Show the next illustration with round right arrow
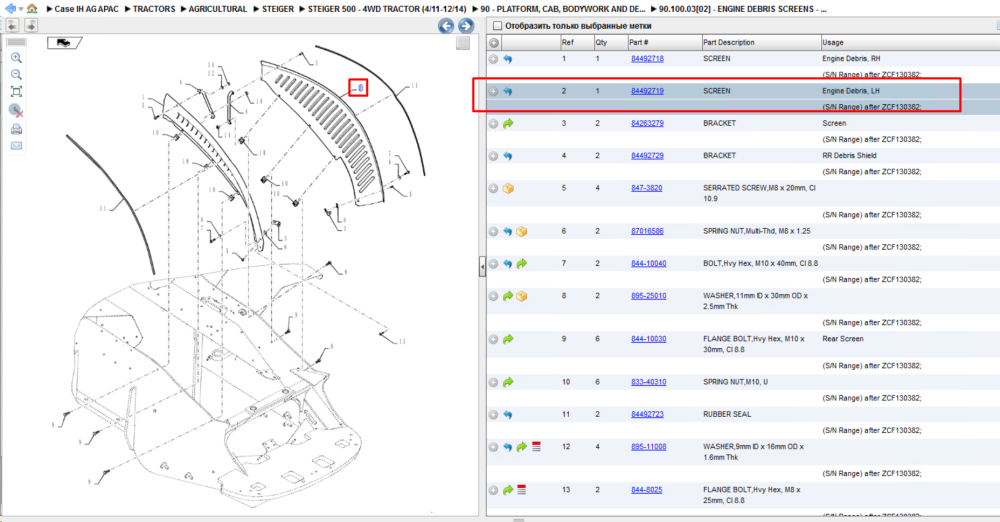Image resolution: width=1000 pixels, height=522 pixels. click(x=466, y=26)
